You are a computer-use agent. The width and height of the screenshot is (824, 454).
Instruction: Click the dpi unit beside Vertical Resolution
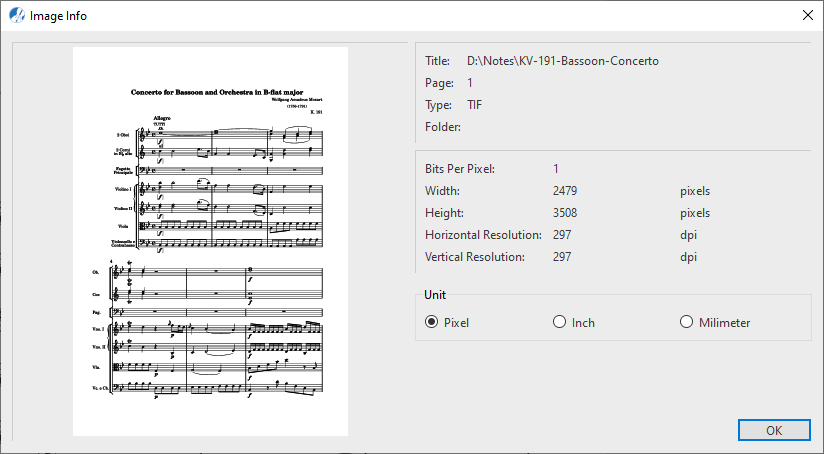(x=688, y=257)
